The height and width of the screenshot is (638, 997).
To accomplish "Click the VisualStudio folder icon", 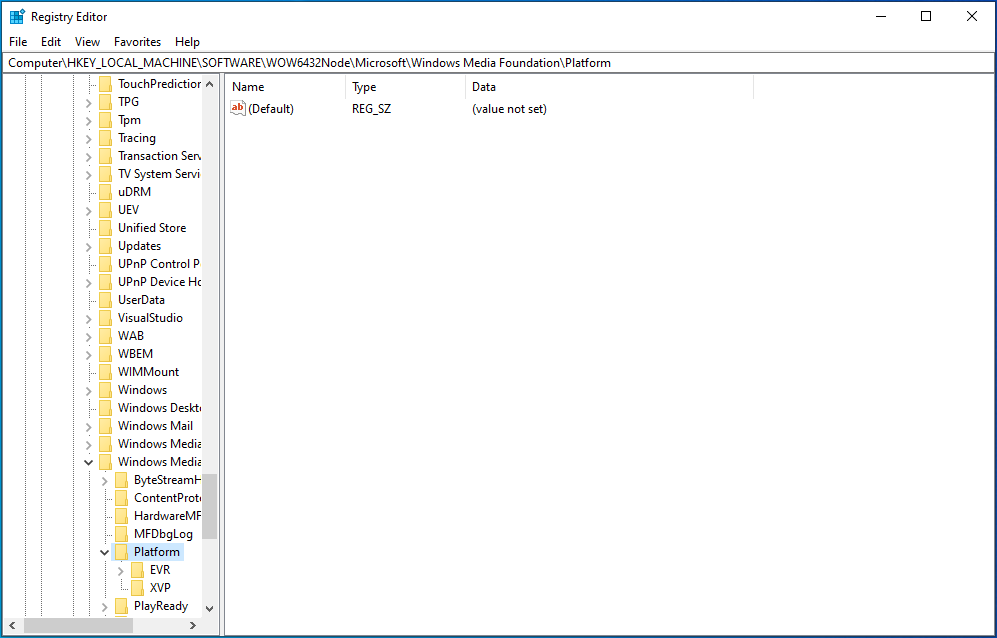I will click(105, 317).
